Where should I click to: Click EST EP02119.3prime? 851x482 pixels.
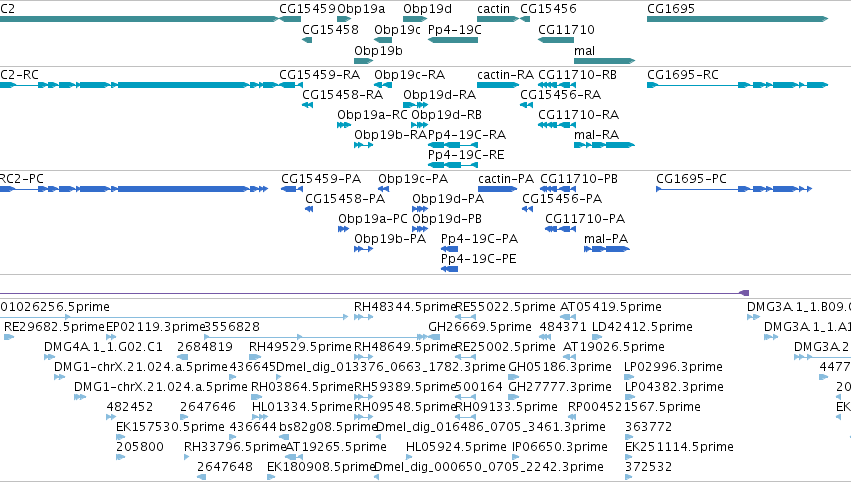[x=111, y=338]
